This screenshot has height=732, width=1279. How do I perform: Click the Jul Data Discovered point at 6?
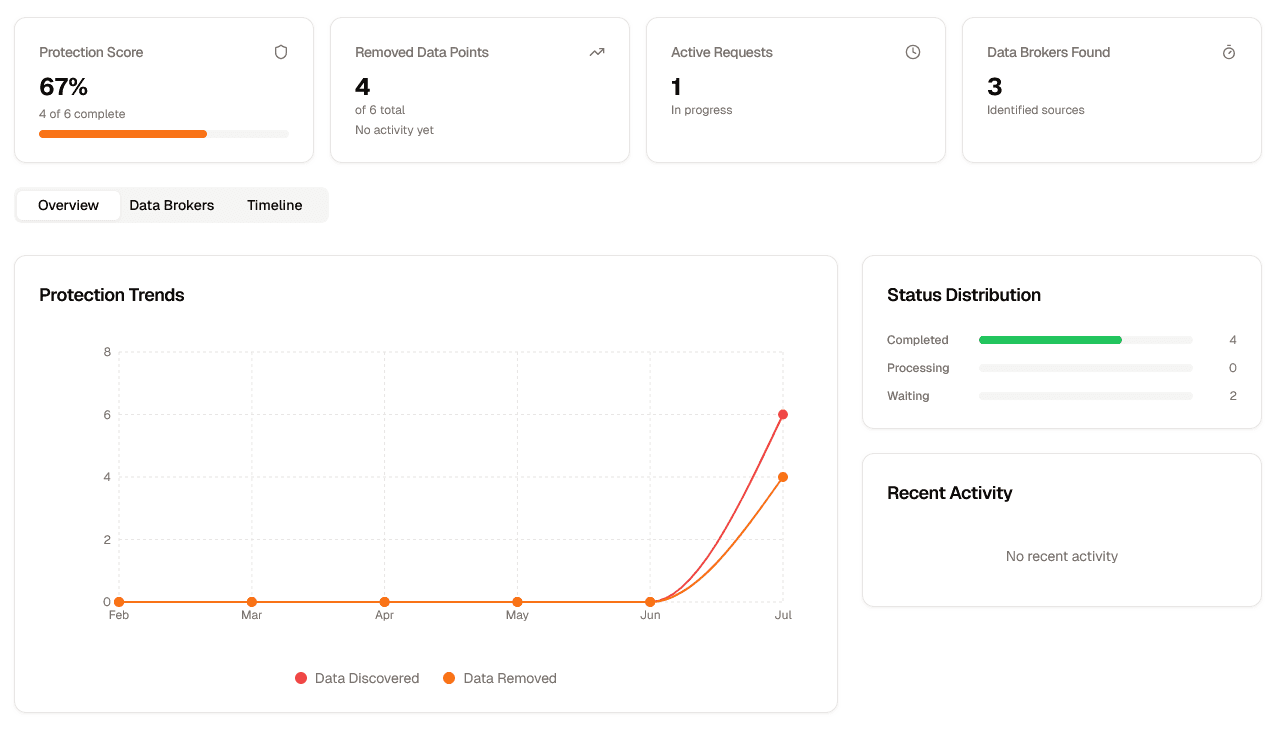click(x=783, y=415)
